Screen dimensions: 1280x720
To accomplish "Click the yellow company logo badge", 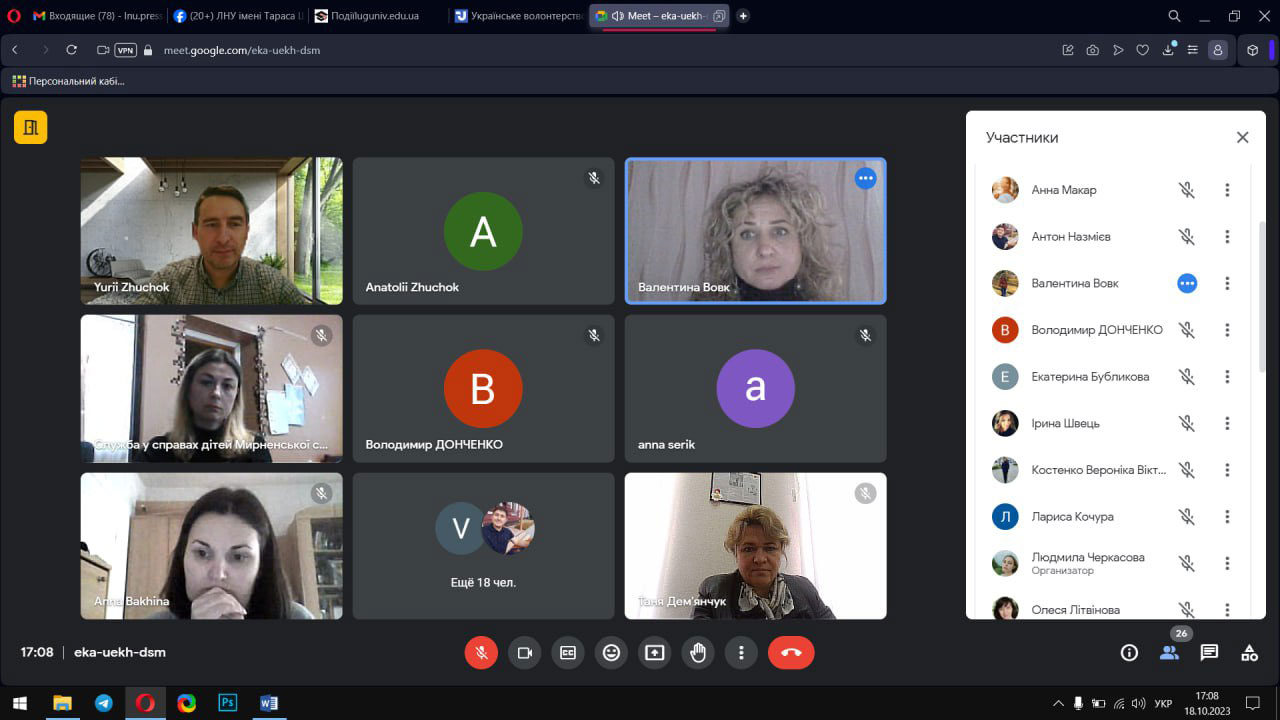I will (x=30, y=127).
